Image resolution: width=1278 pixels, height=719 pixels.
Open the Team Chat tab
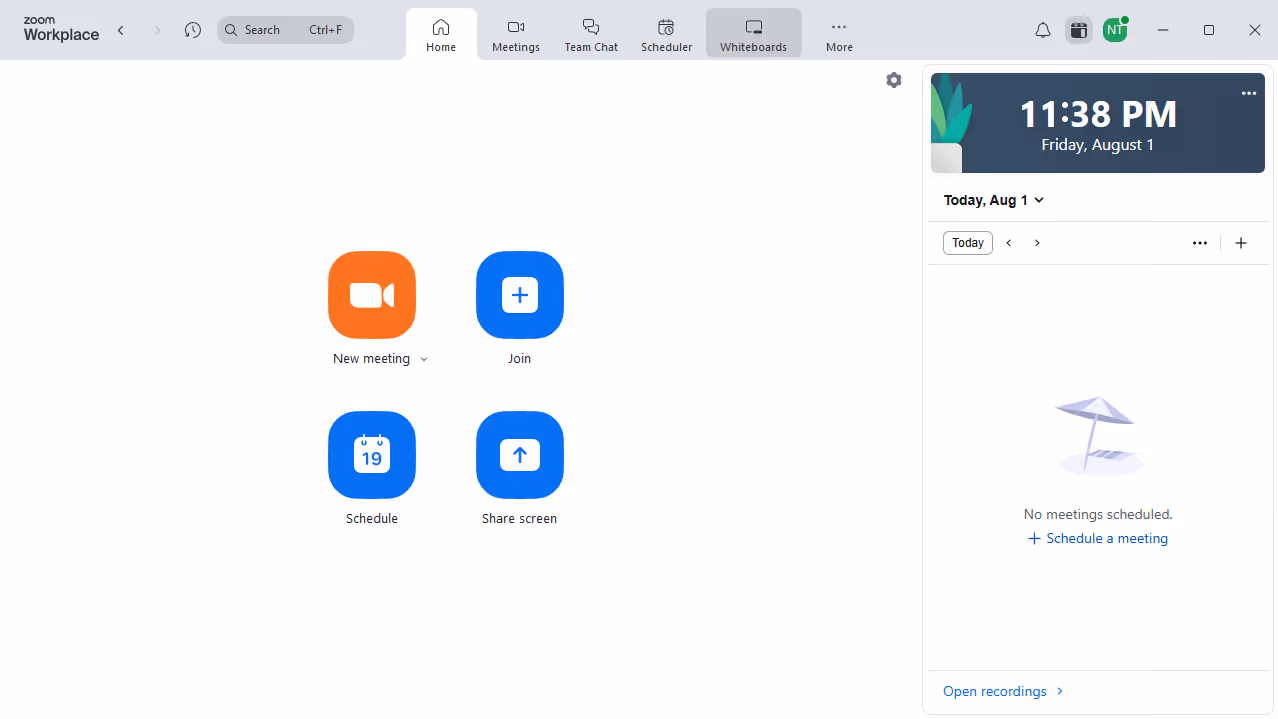pos(590,33)
